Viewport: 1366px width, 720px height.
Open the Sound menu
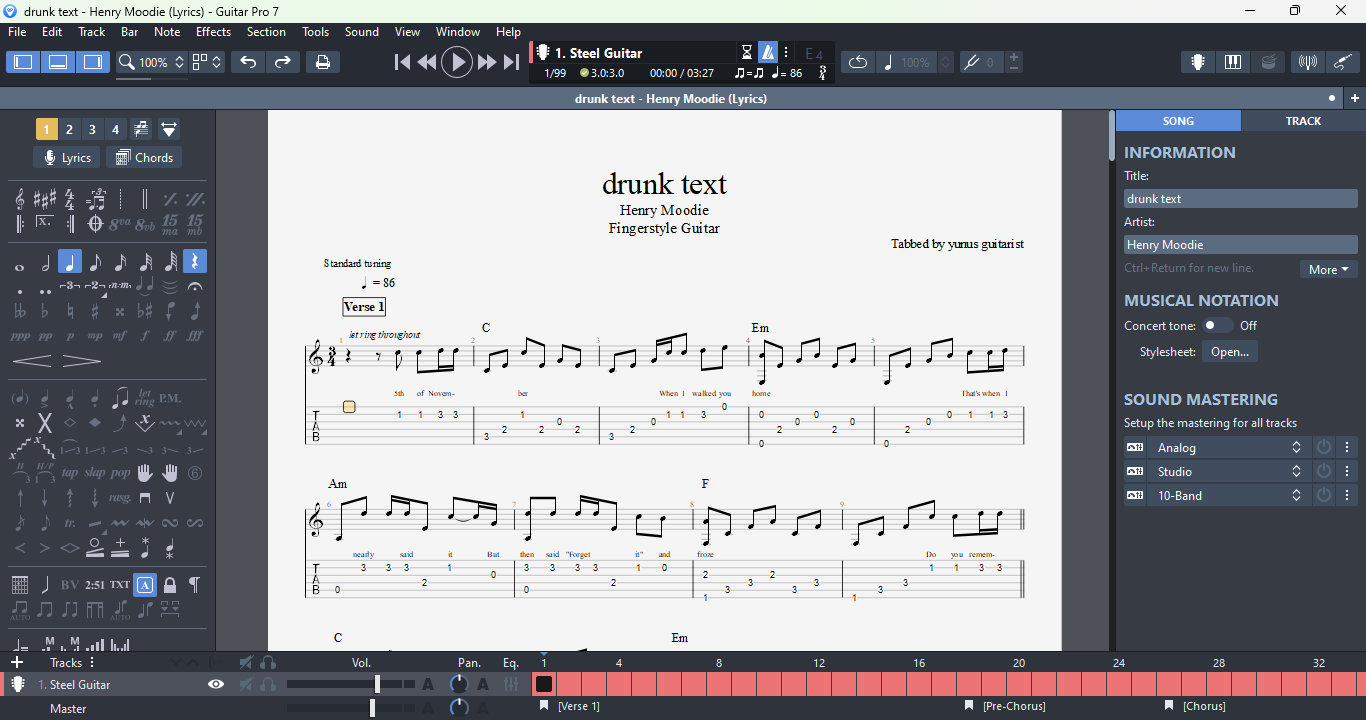click(x=361, y=32)
